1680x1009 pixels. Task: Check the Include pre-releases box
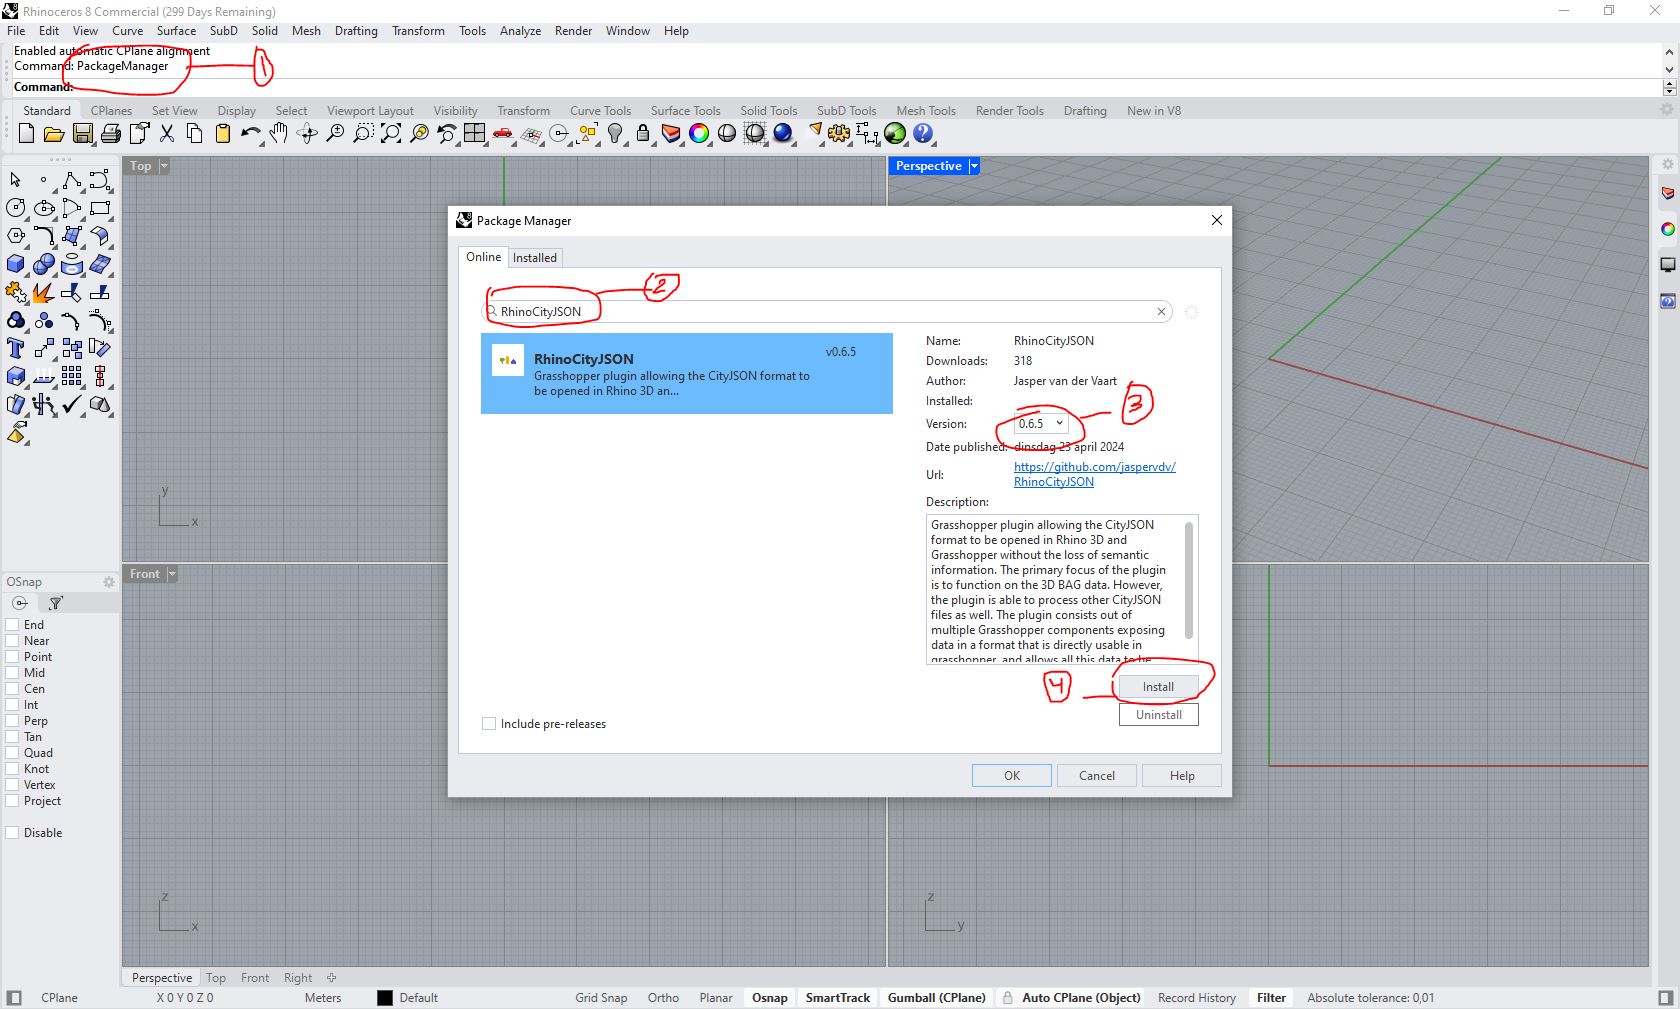pyautogui.click(x=489, y=723)
